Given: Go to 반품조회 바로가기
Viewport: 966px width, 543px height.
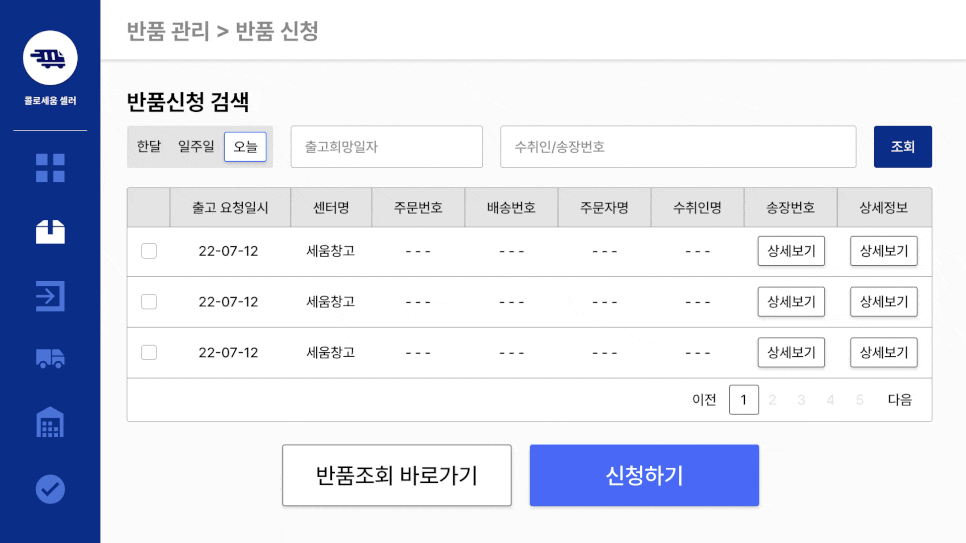Looking at the screenshot, I should [x=397, y=475].
